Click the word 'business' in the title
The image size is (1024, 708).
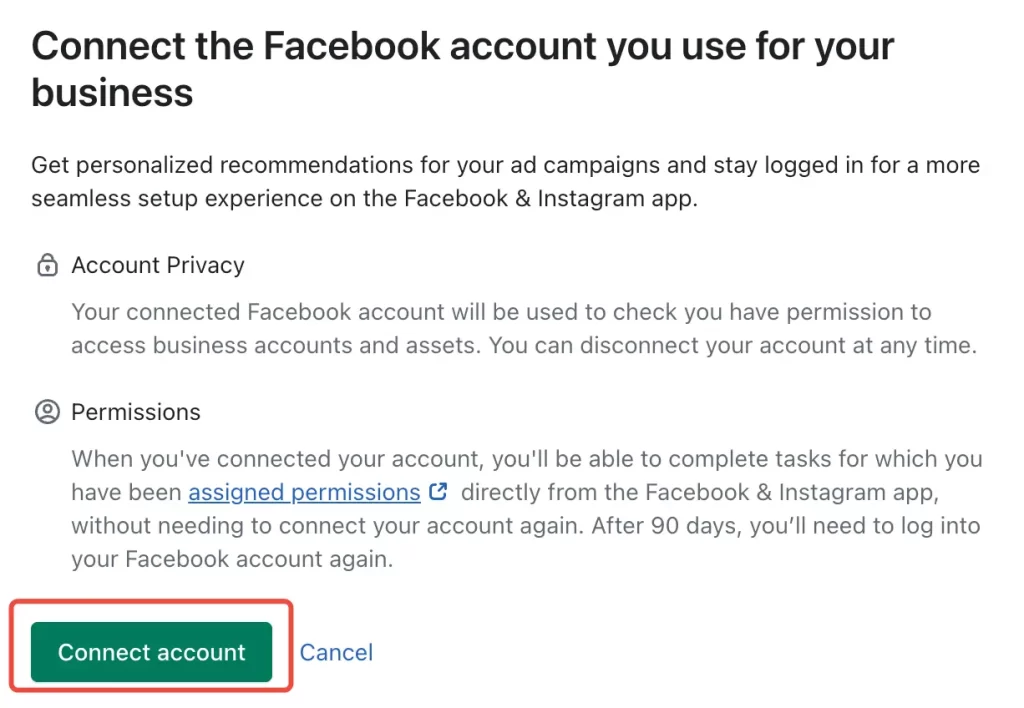click(x=112, y=93)
